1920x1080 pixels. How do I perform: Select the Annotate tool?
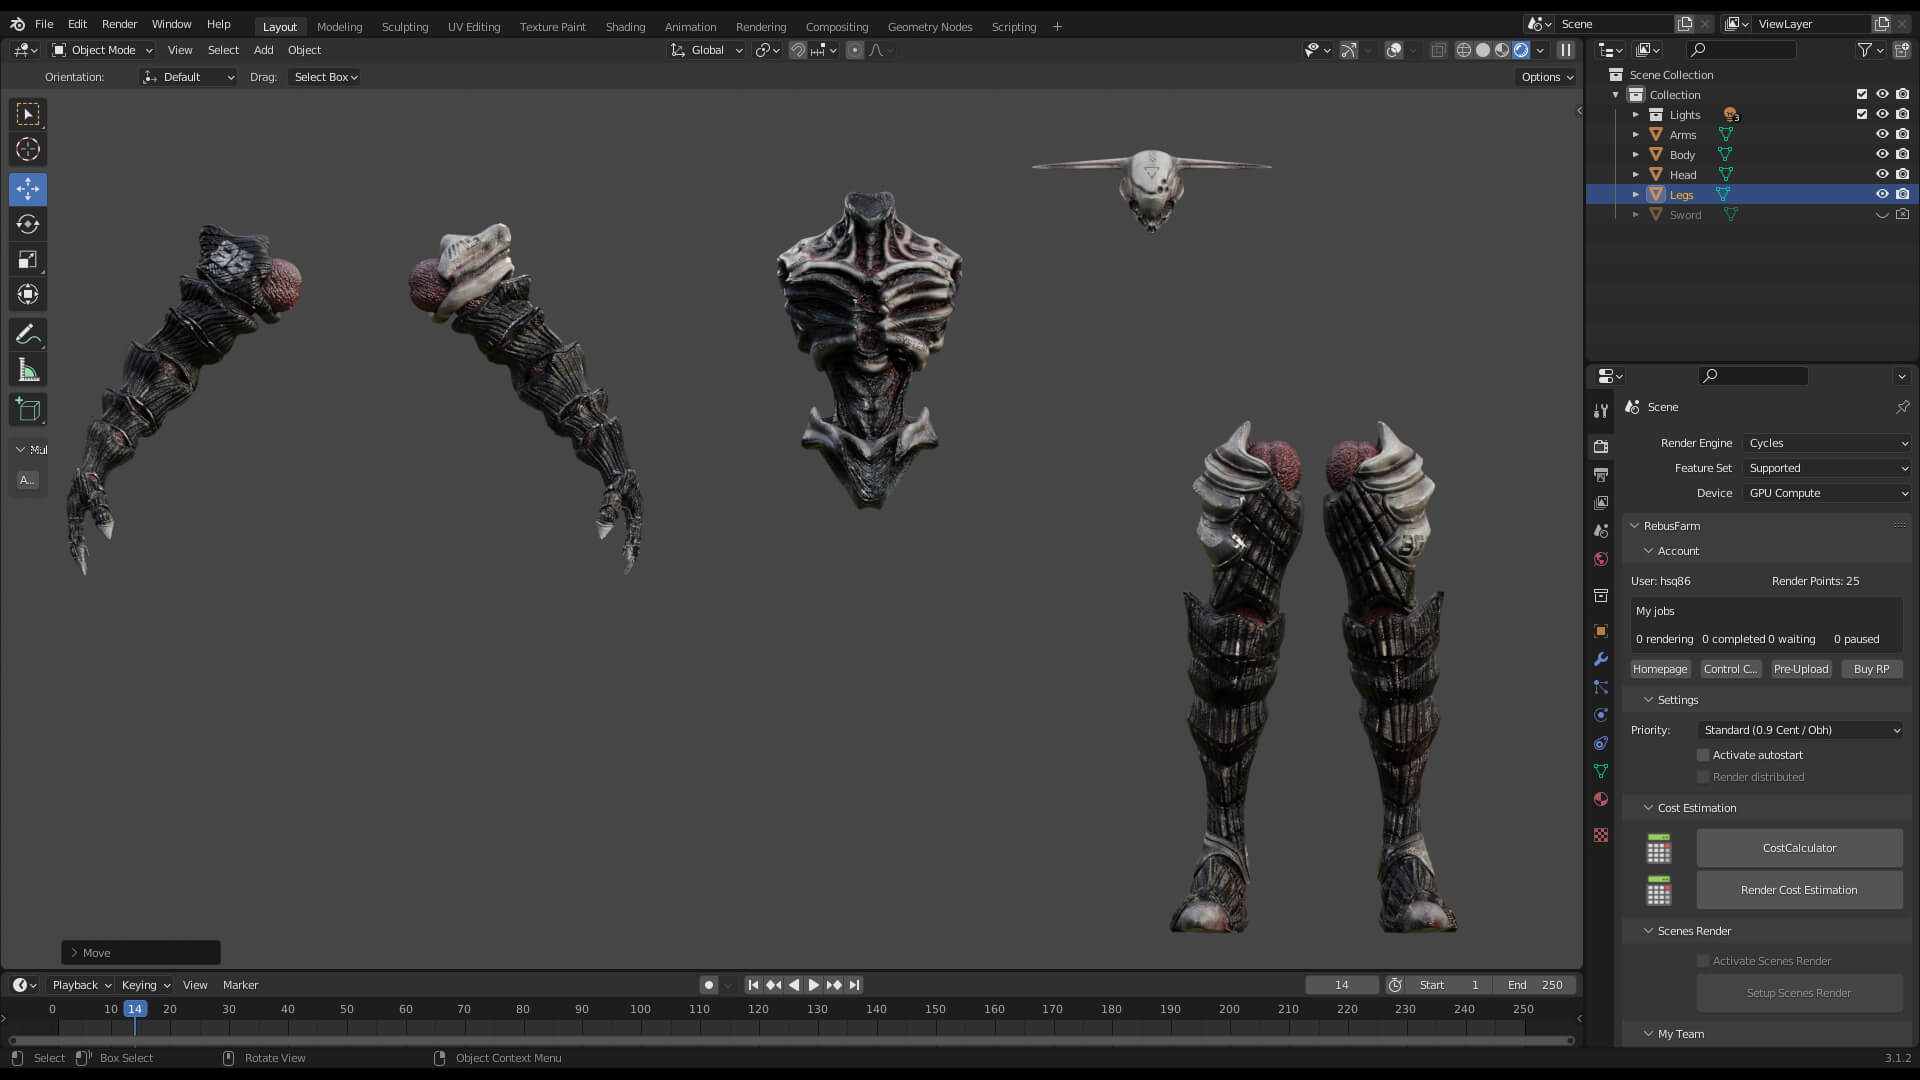pyautogui.click(x=28, y=334)
